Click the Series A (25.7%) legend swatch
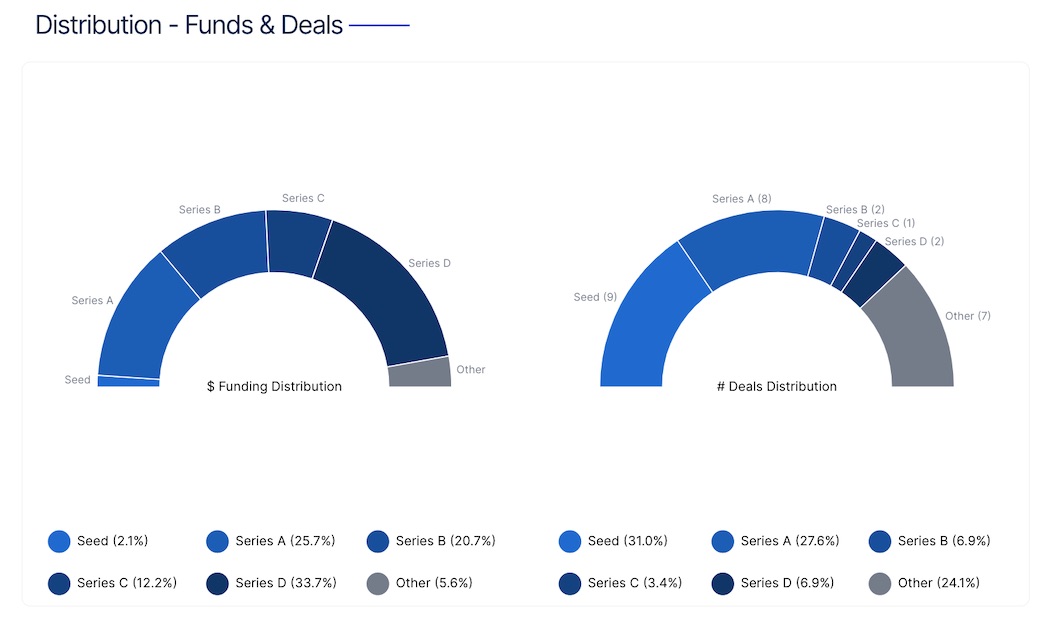Image resolution: width=1050 pixels, height=626 pixels. 218,542
